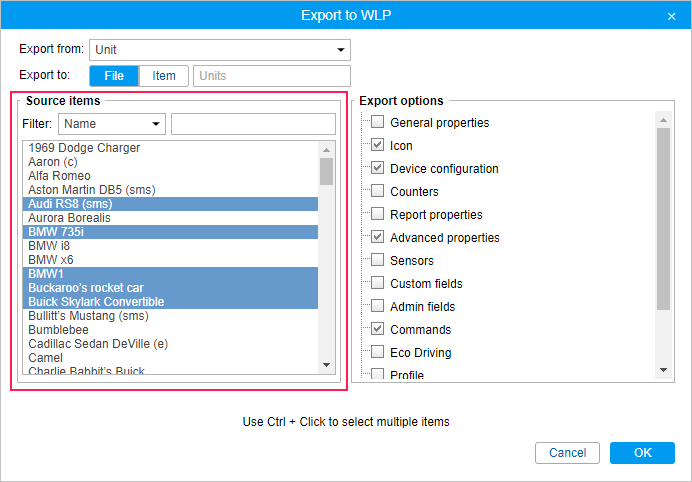Open the Export from dropdown
This screenshot has height=482, width=692.
220,50
